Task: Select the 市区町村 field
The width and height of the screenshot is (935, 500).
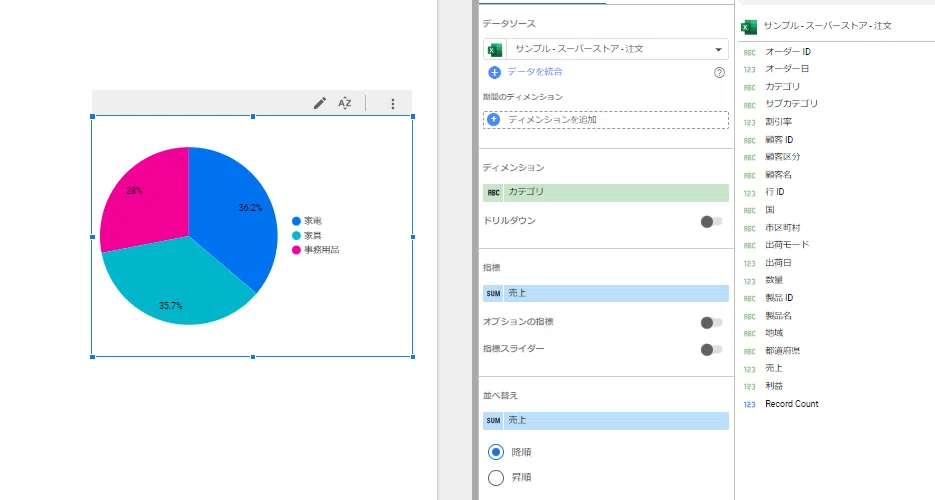Action: pyautogui.click(x=782, y=228)
